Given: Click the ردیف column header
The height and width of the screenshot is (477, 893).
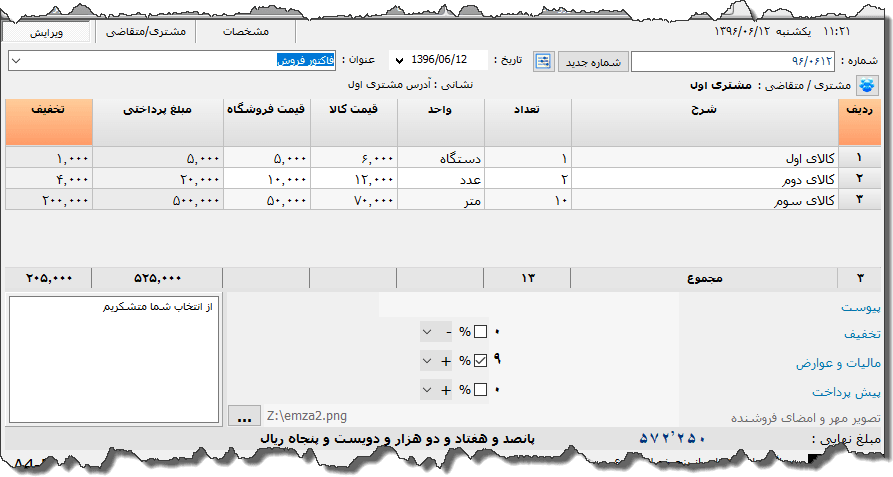Looking at the screenshot, I should click(x=859, y=122).
